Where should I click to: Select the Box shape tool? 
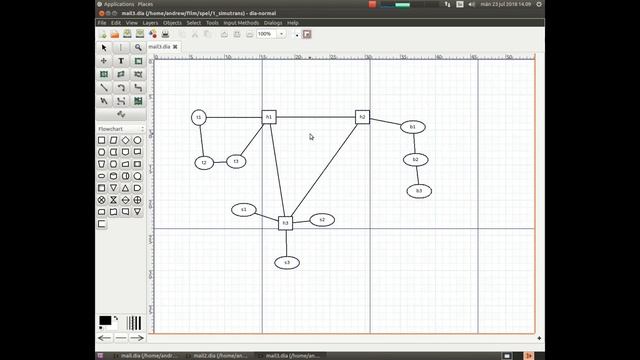pyautogui.click(x=138, y=61)
